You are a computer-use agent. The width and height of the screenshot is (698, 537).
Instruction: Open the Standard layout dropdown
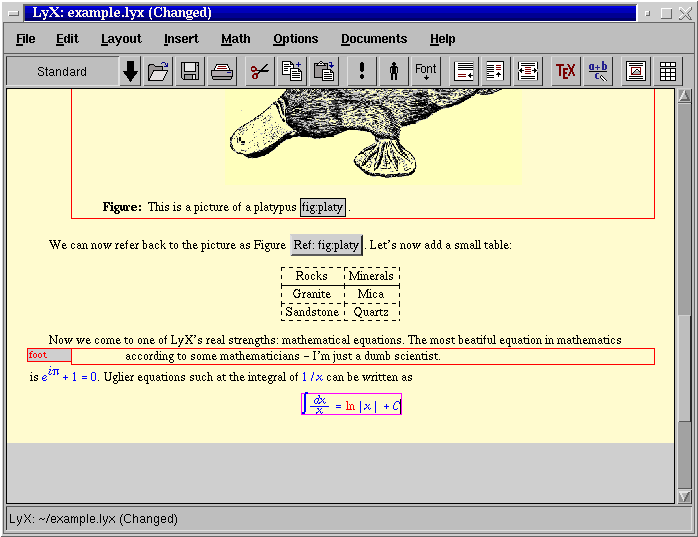click(62, 72)
